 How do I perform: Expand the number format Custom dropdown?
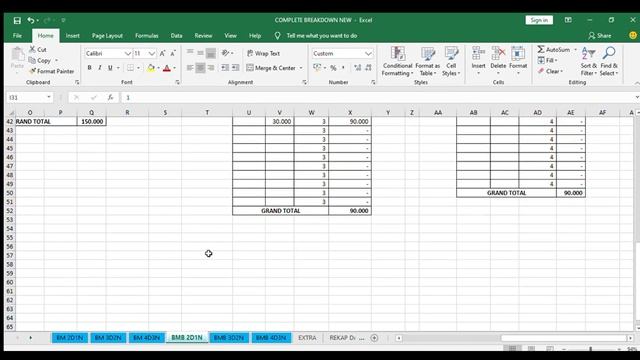[x=368, y=53]
